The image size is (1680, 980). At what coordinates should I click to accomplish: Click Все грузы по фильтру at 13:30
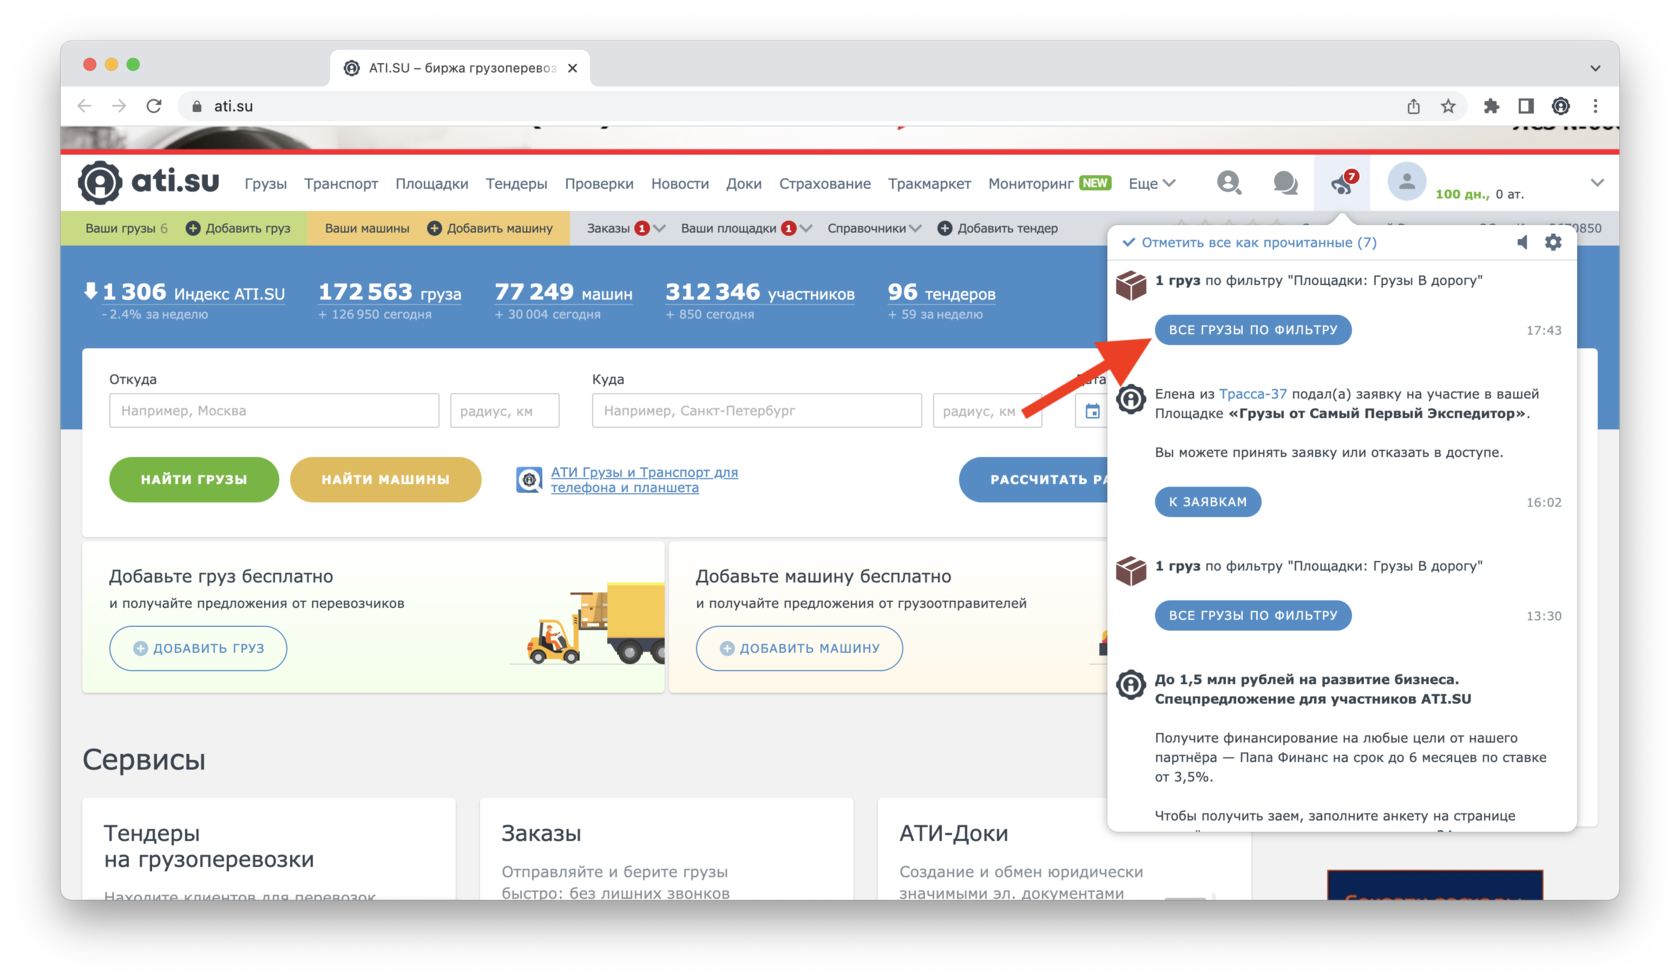[x=1253, y=615]
